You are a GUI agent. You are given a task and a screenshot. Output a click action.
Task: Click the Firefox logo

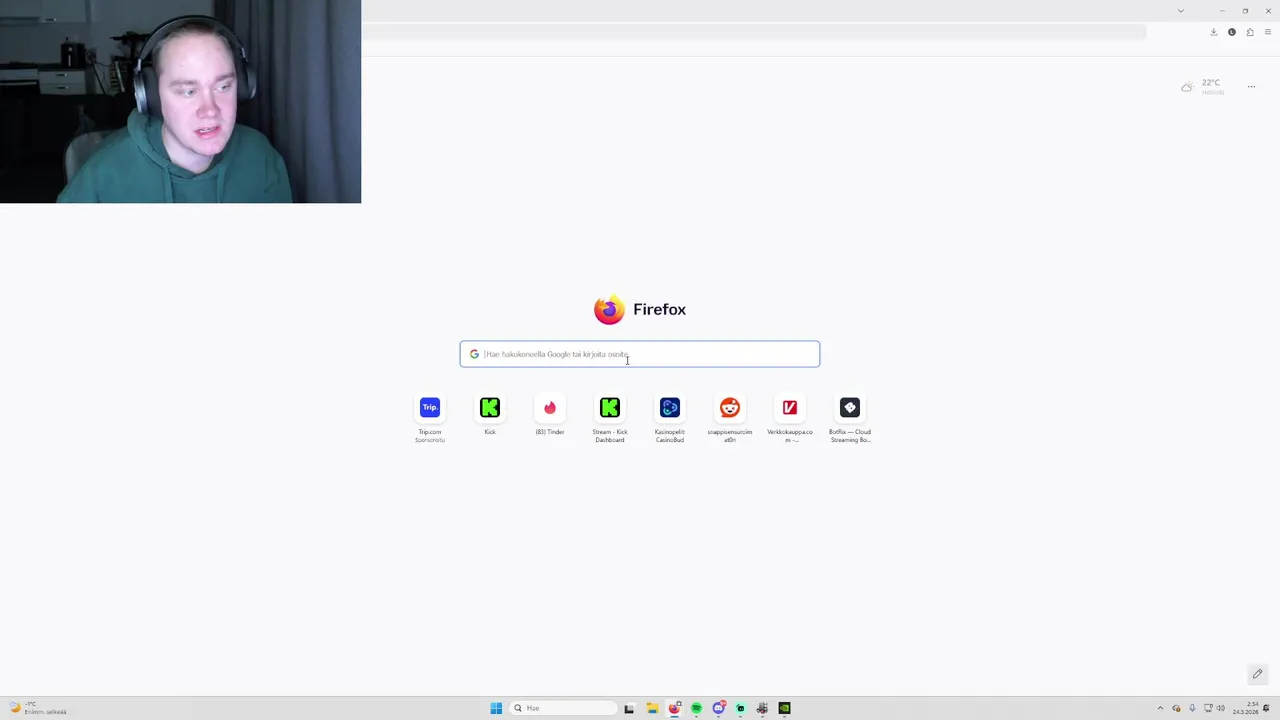609,309
